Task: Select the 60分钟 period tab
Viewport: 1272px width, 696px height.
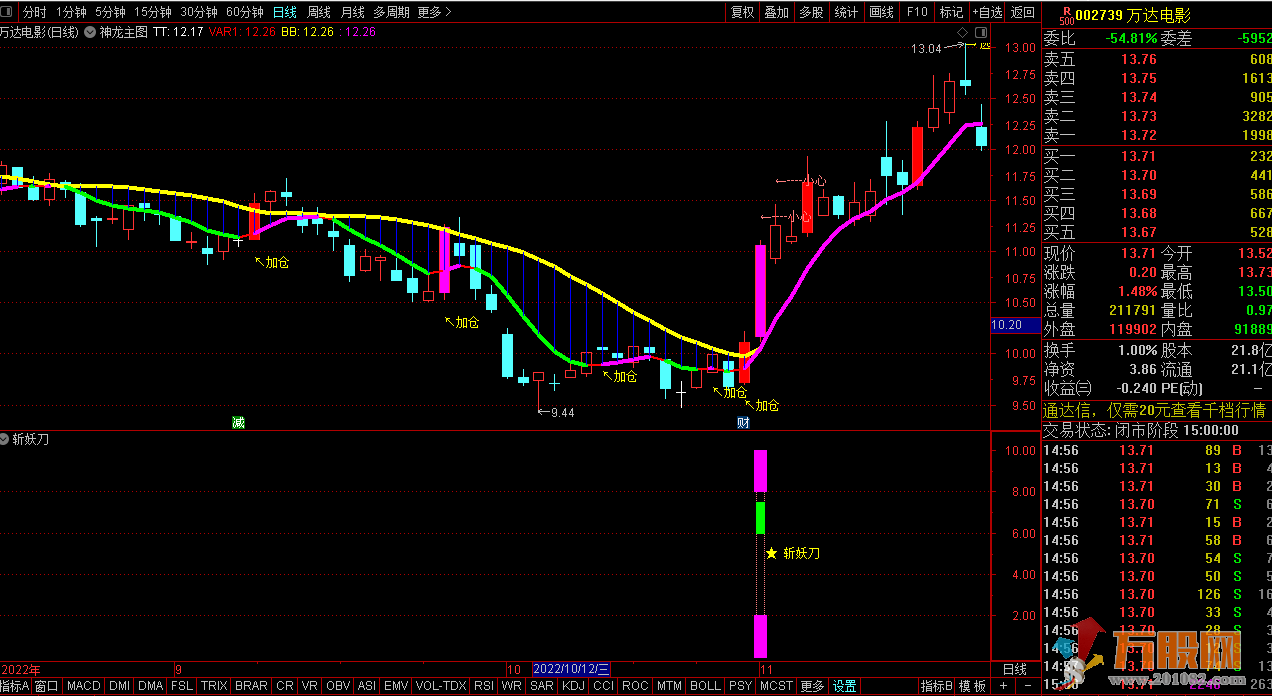Action: pyautogui.click(x=245, y=12)
